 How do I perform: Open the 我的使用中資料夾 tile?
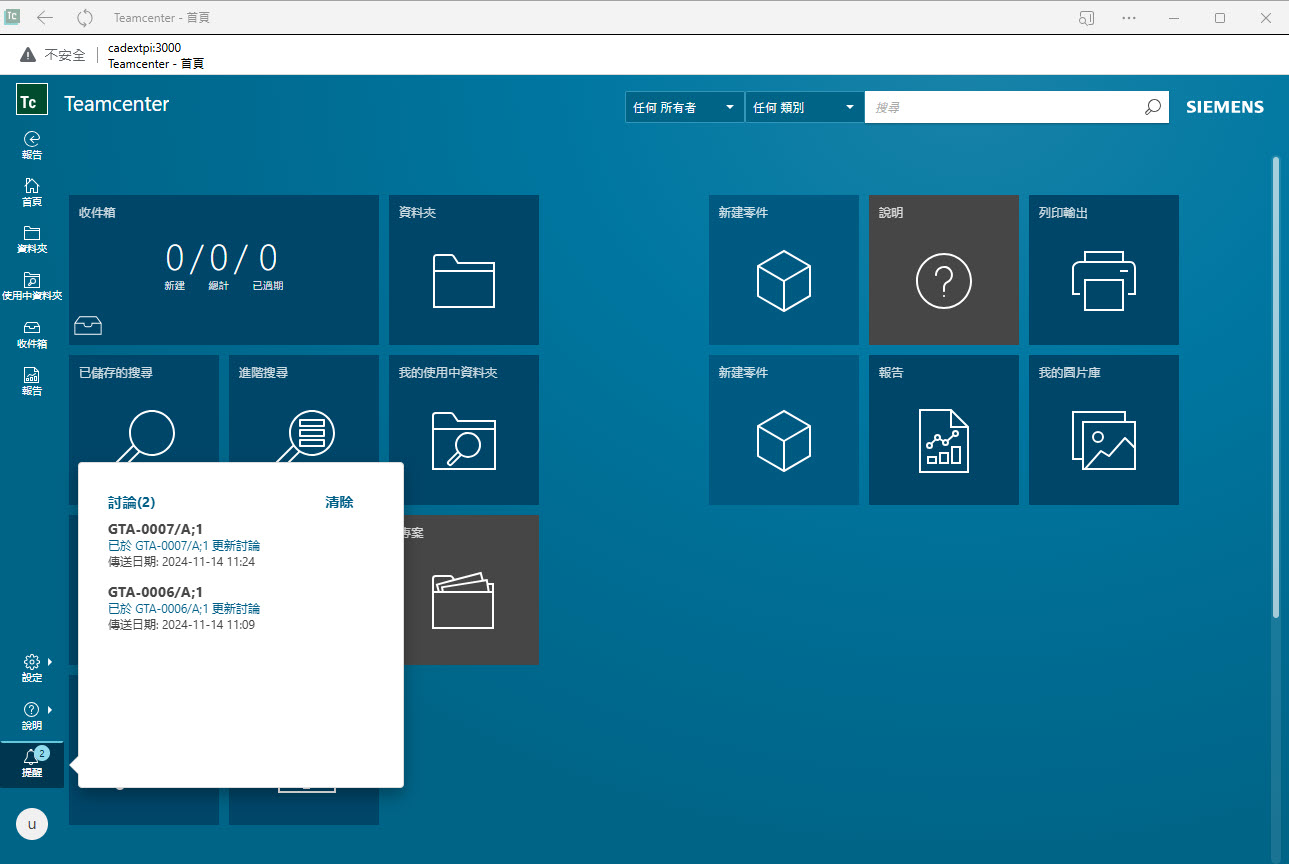pos(464,430)
